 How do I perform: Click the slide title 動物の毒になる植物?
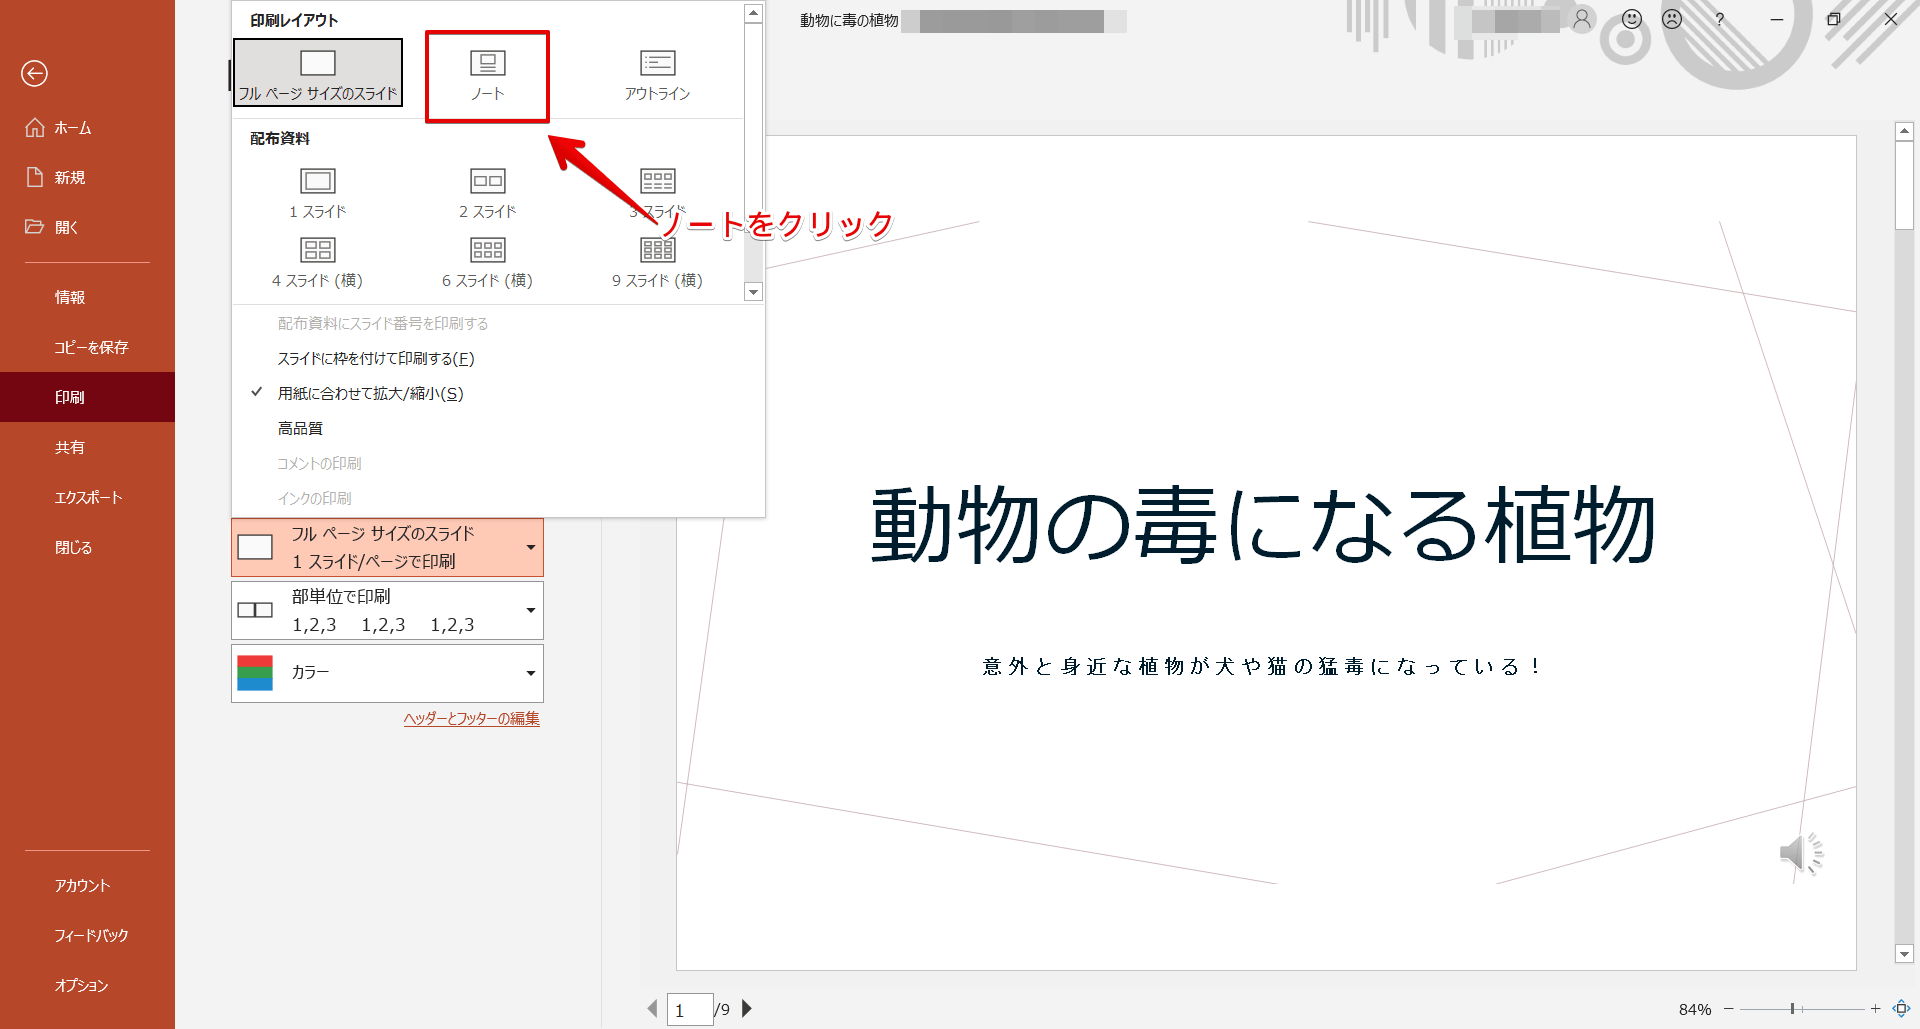click(x=1263, y=525)
